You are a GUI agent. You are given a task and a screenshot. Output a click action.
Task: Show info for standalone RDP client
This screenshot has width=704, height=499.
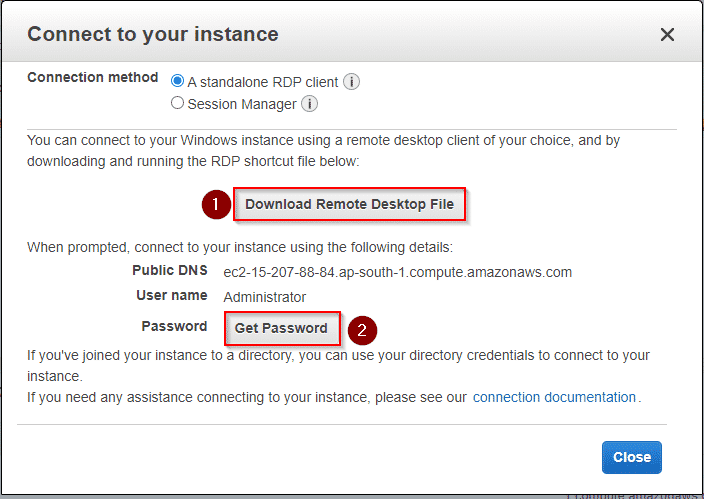[351, 82]
